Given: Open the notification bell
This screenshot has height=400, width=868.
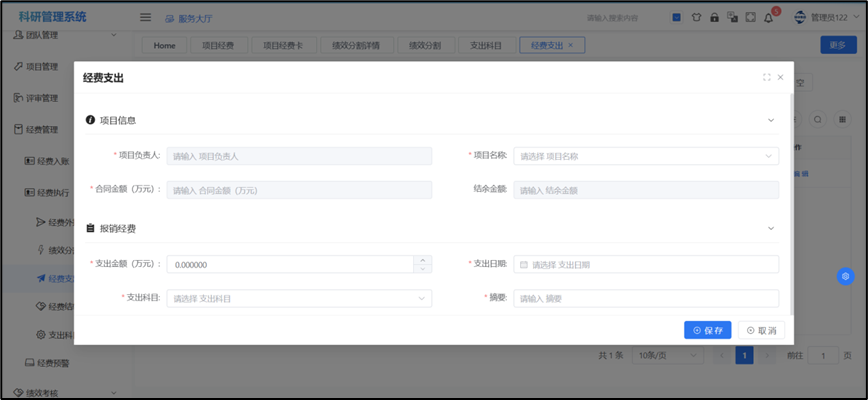Looking at the screenshot, I should (768, 17).
